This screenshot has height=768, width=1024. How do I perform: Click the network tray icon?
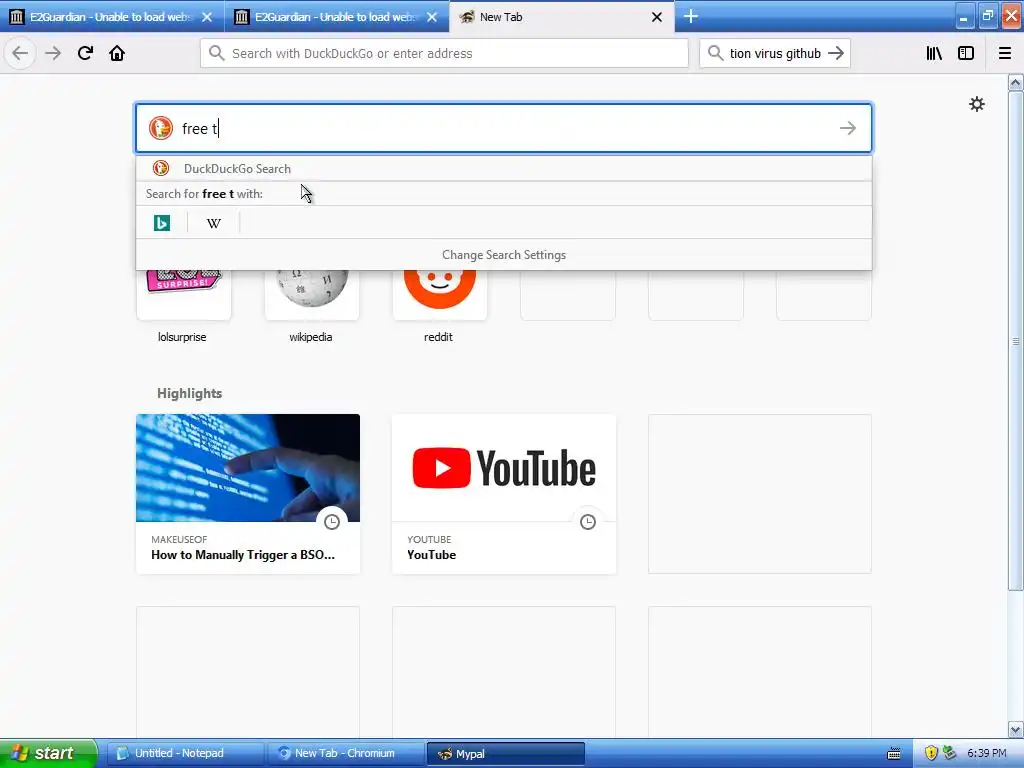[950, 753]
